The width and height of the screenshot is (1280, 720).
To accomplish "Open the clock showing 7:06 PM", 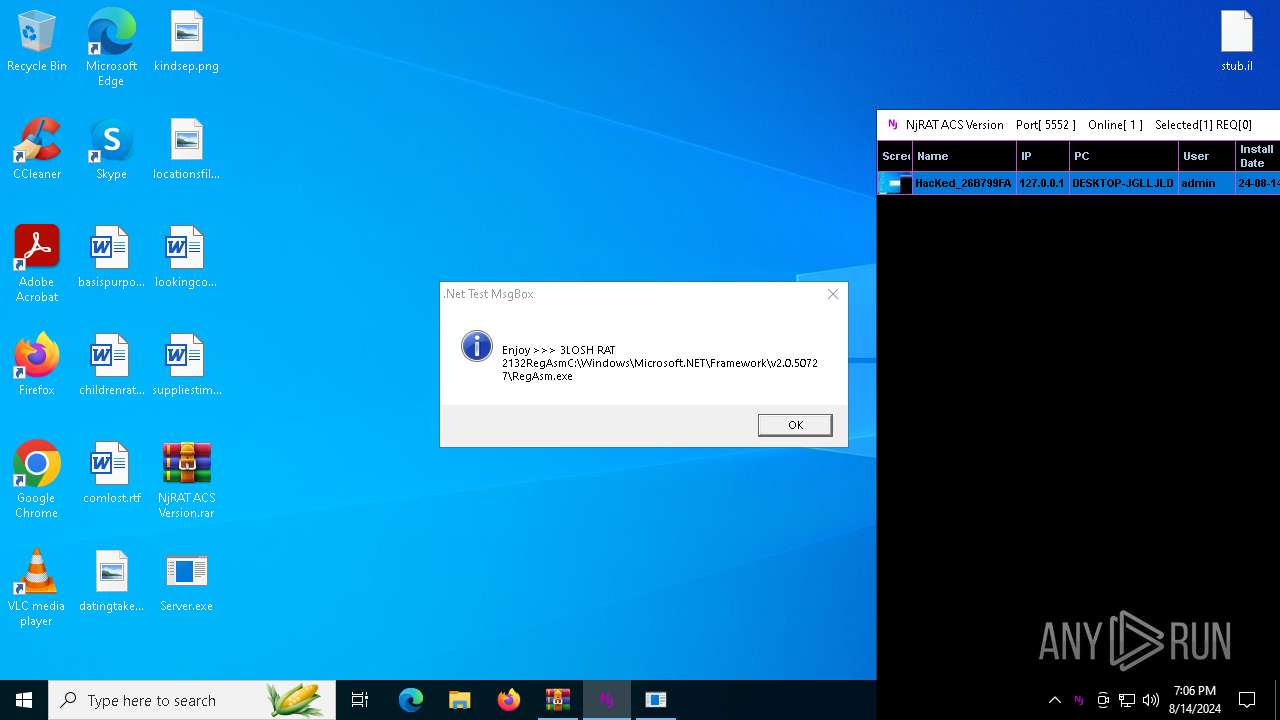I will coord(1195,700).
